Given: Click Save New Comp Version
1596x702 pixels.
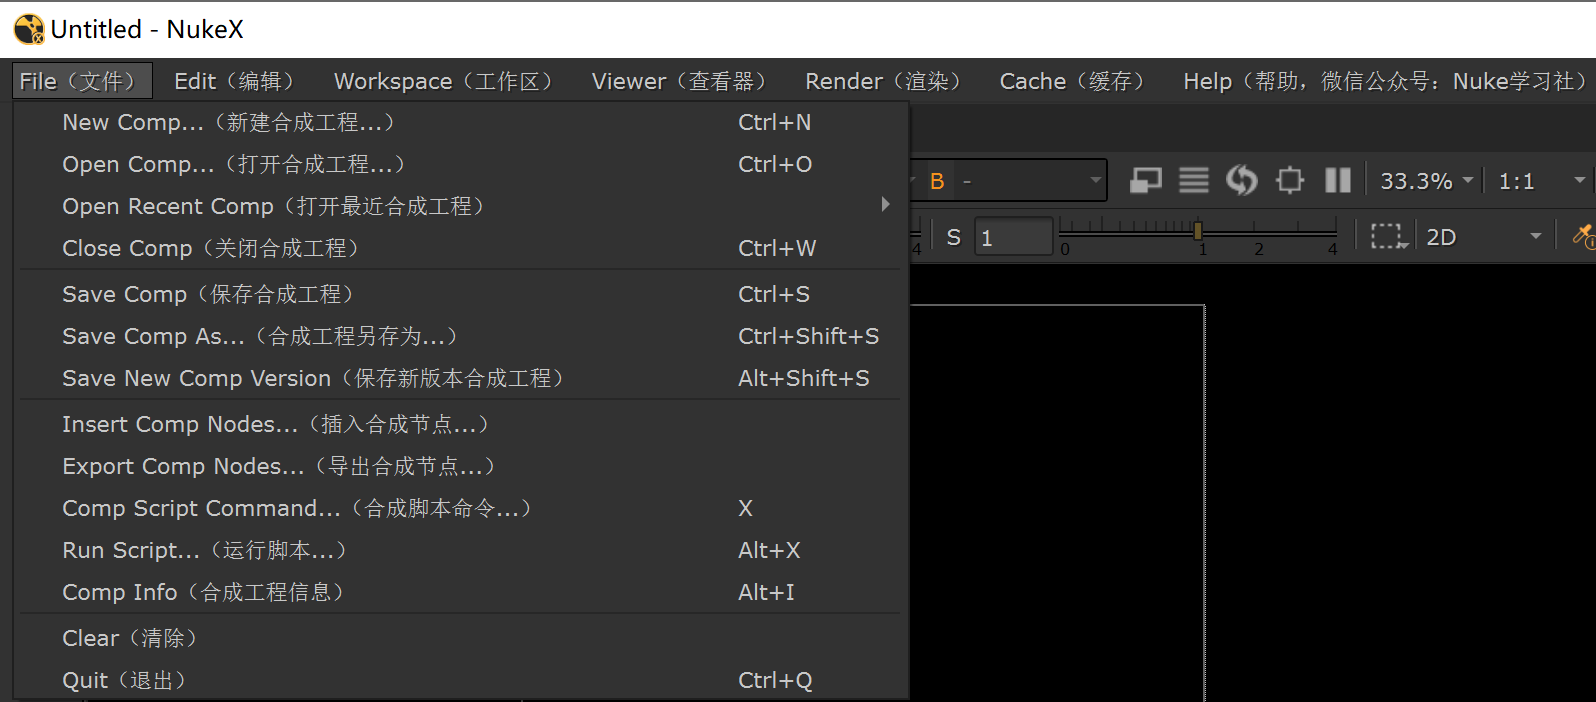Looking at the screenshot, I should (x=461, y=378).
